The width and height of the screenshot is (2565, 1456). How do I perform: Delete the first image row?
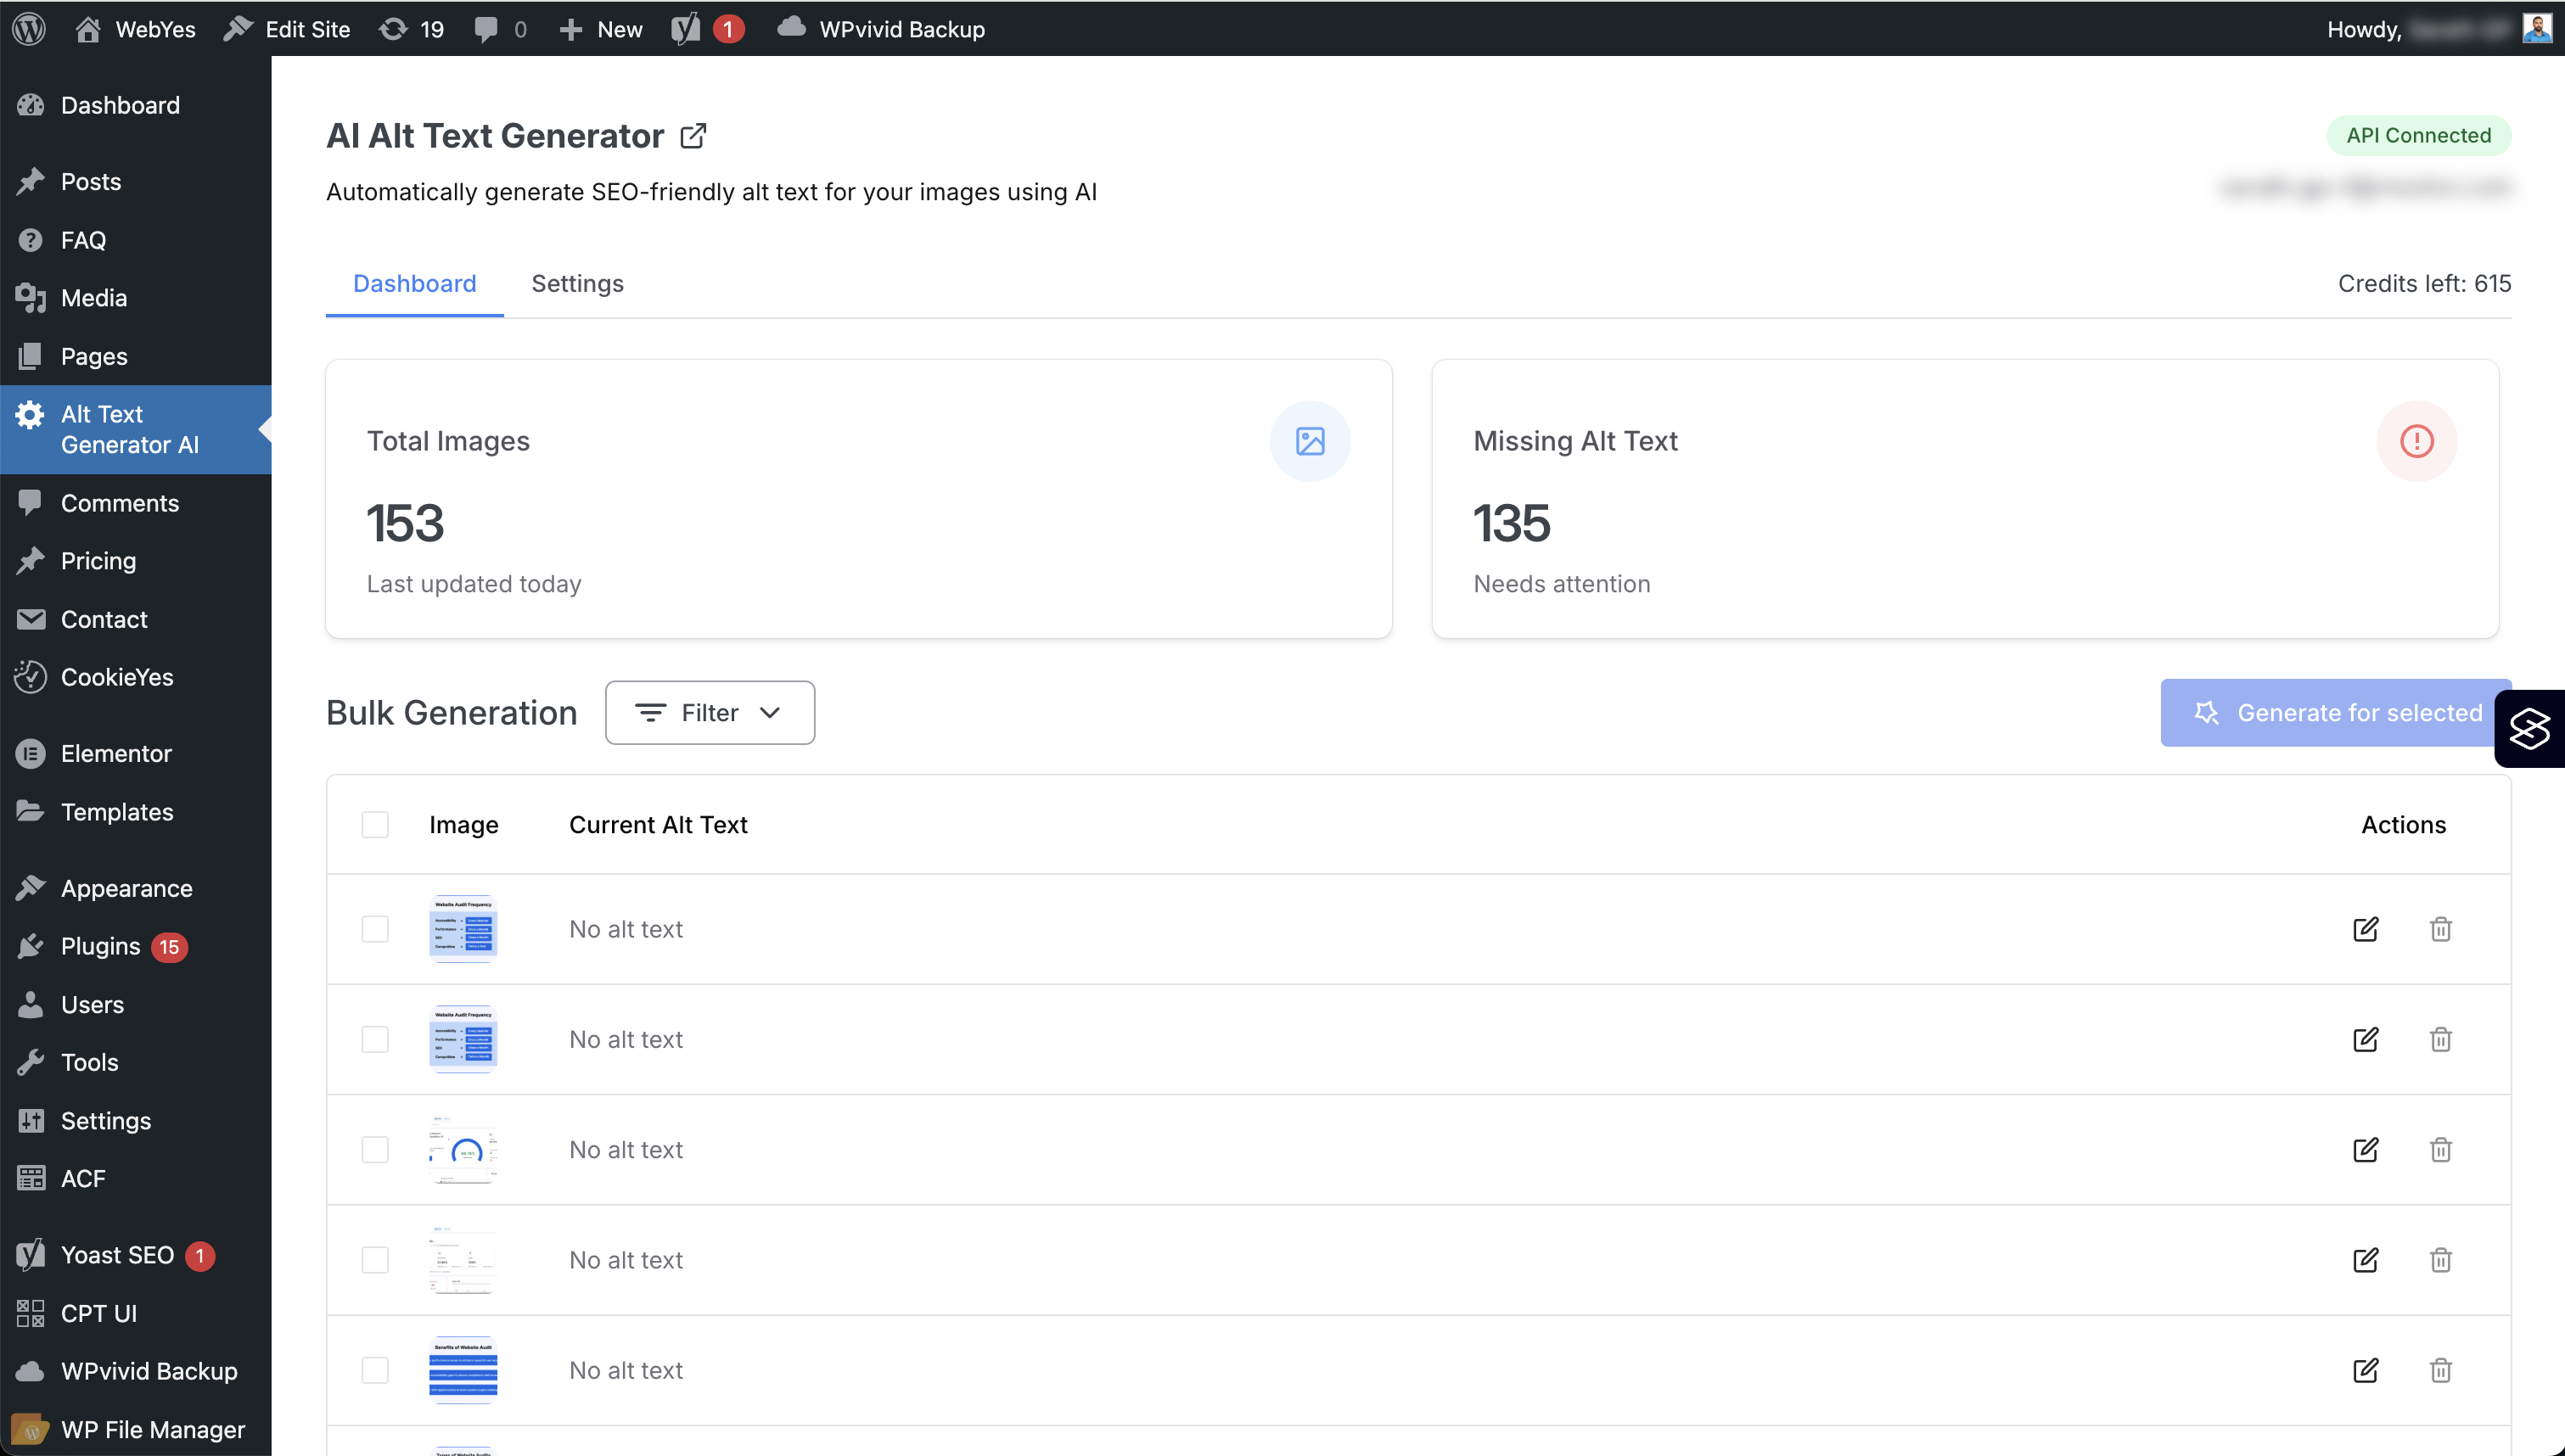[x=2441, y=929]
